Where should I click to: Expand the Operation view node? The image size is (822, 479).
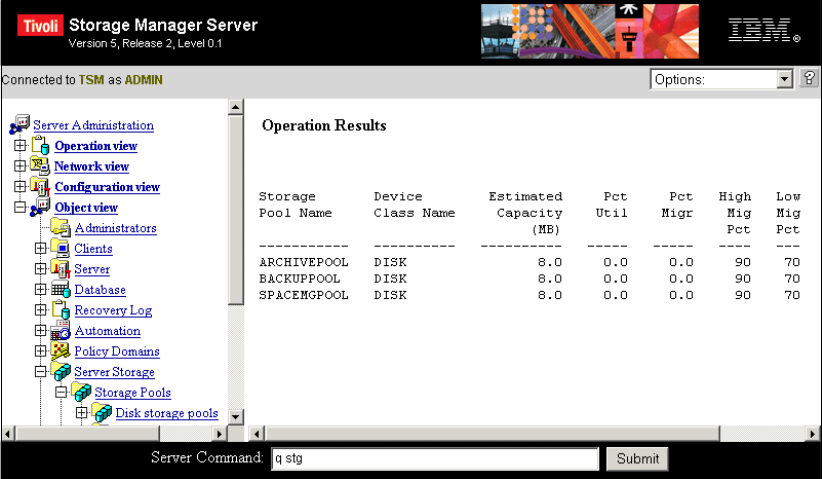tap(20, 145)
